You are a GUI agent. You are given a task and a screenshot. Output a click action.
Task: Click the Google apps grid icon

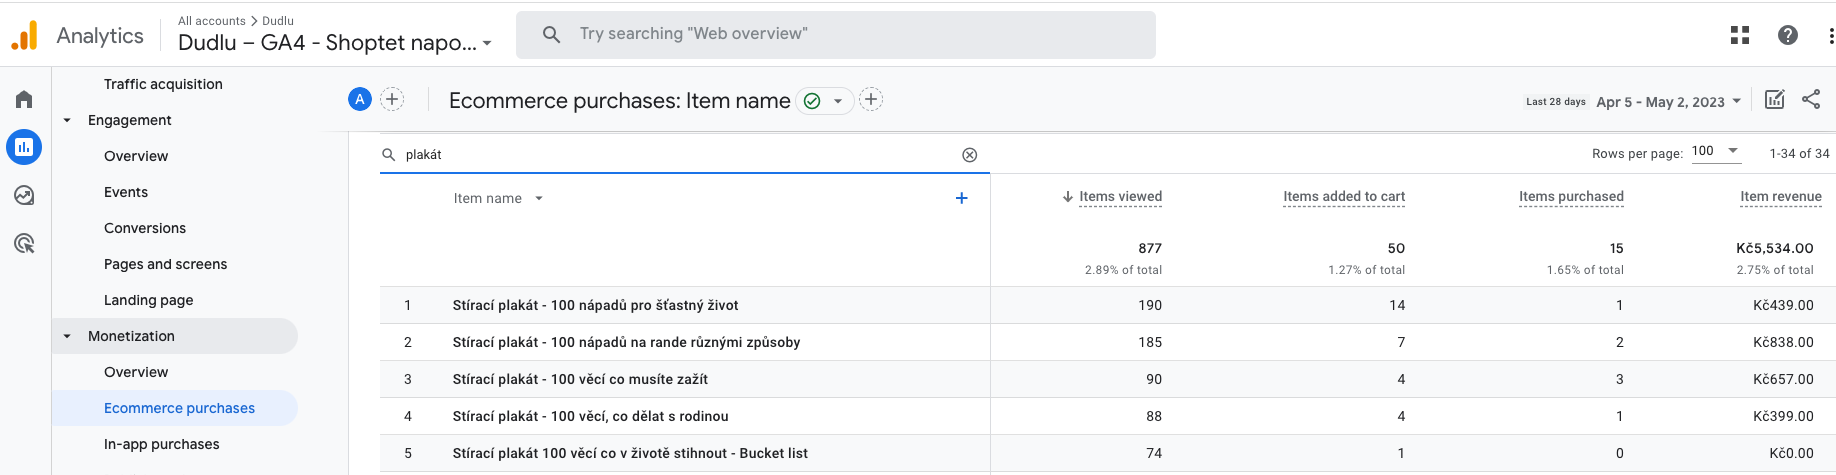[x=1739, y=35]
